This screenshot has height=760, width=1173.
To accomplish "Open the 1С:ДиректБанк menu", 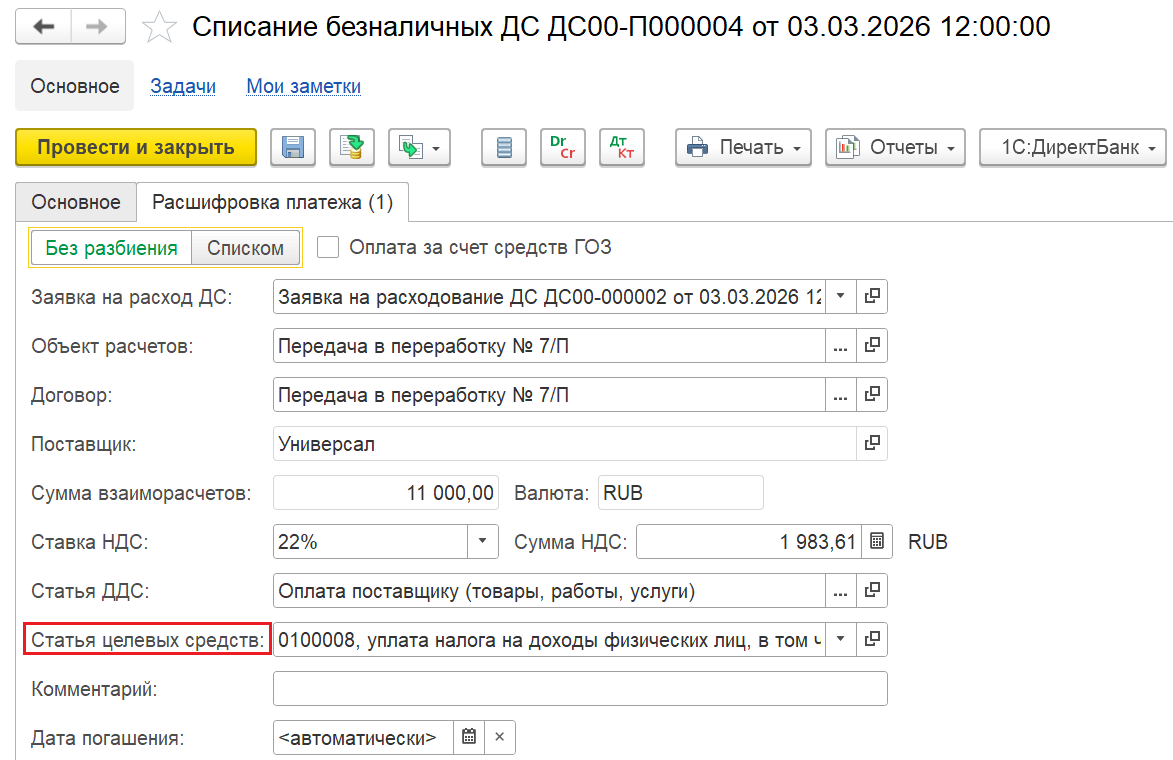I will tap(1072, 147).
